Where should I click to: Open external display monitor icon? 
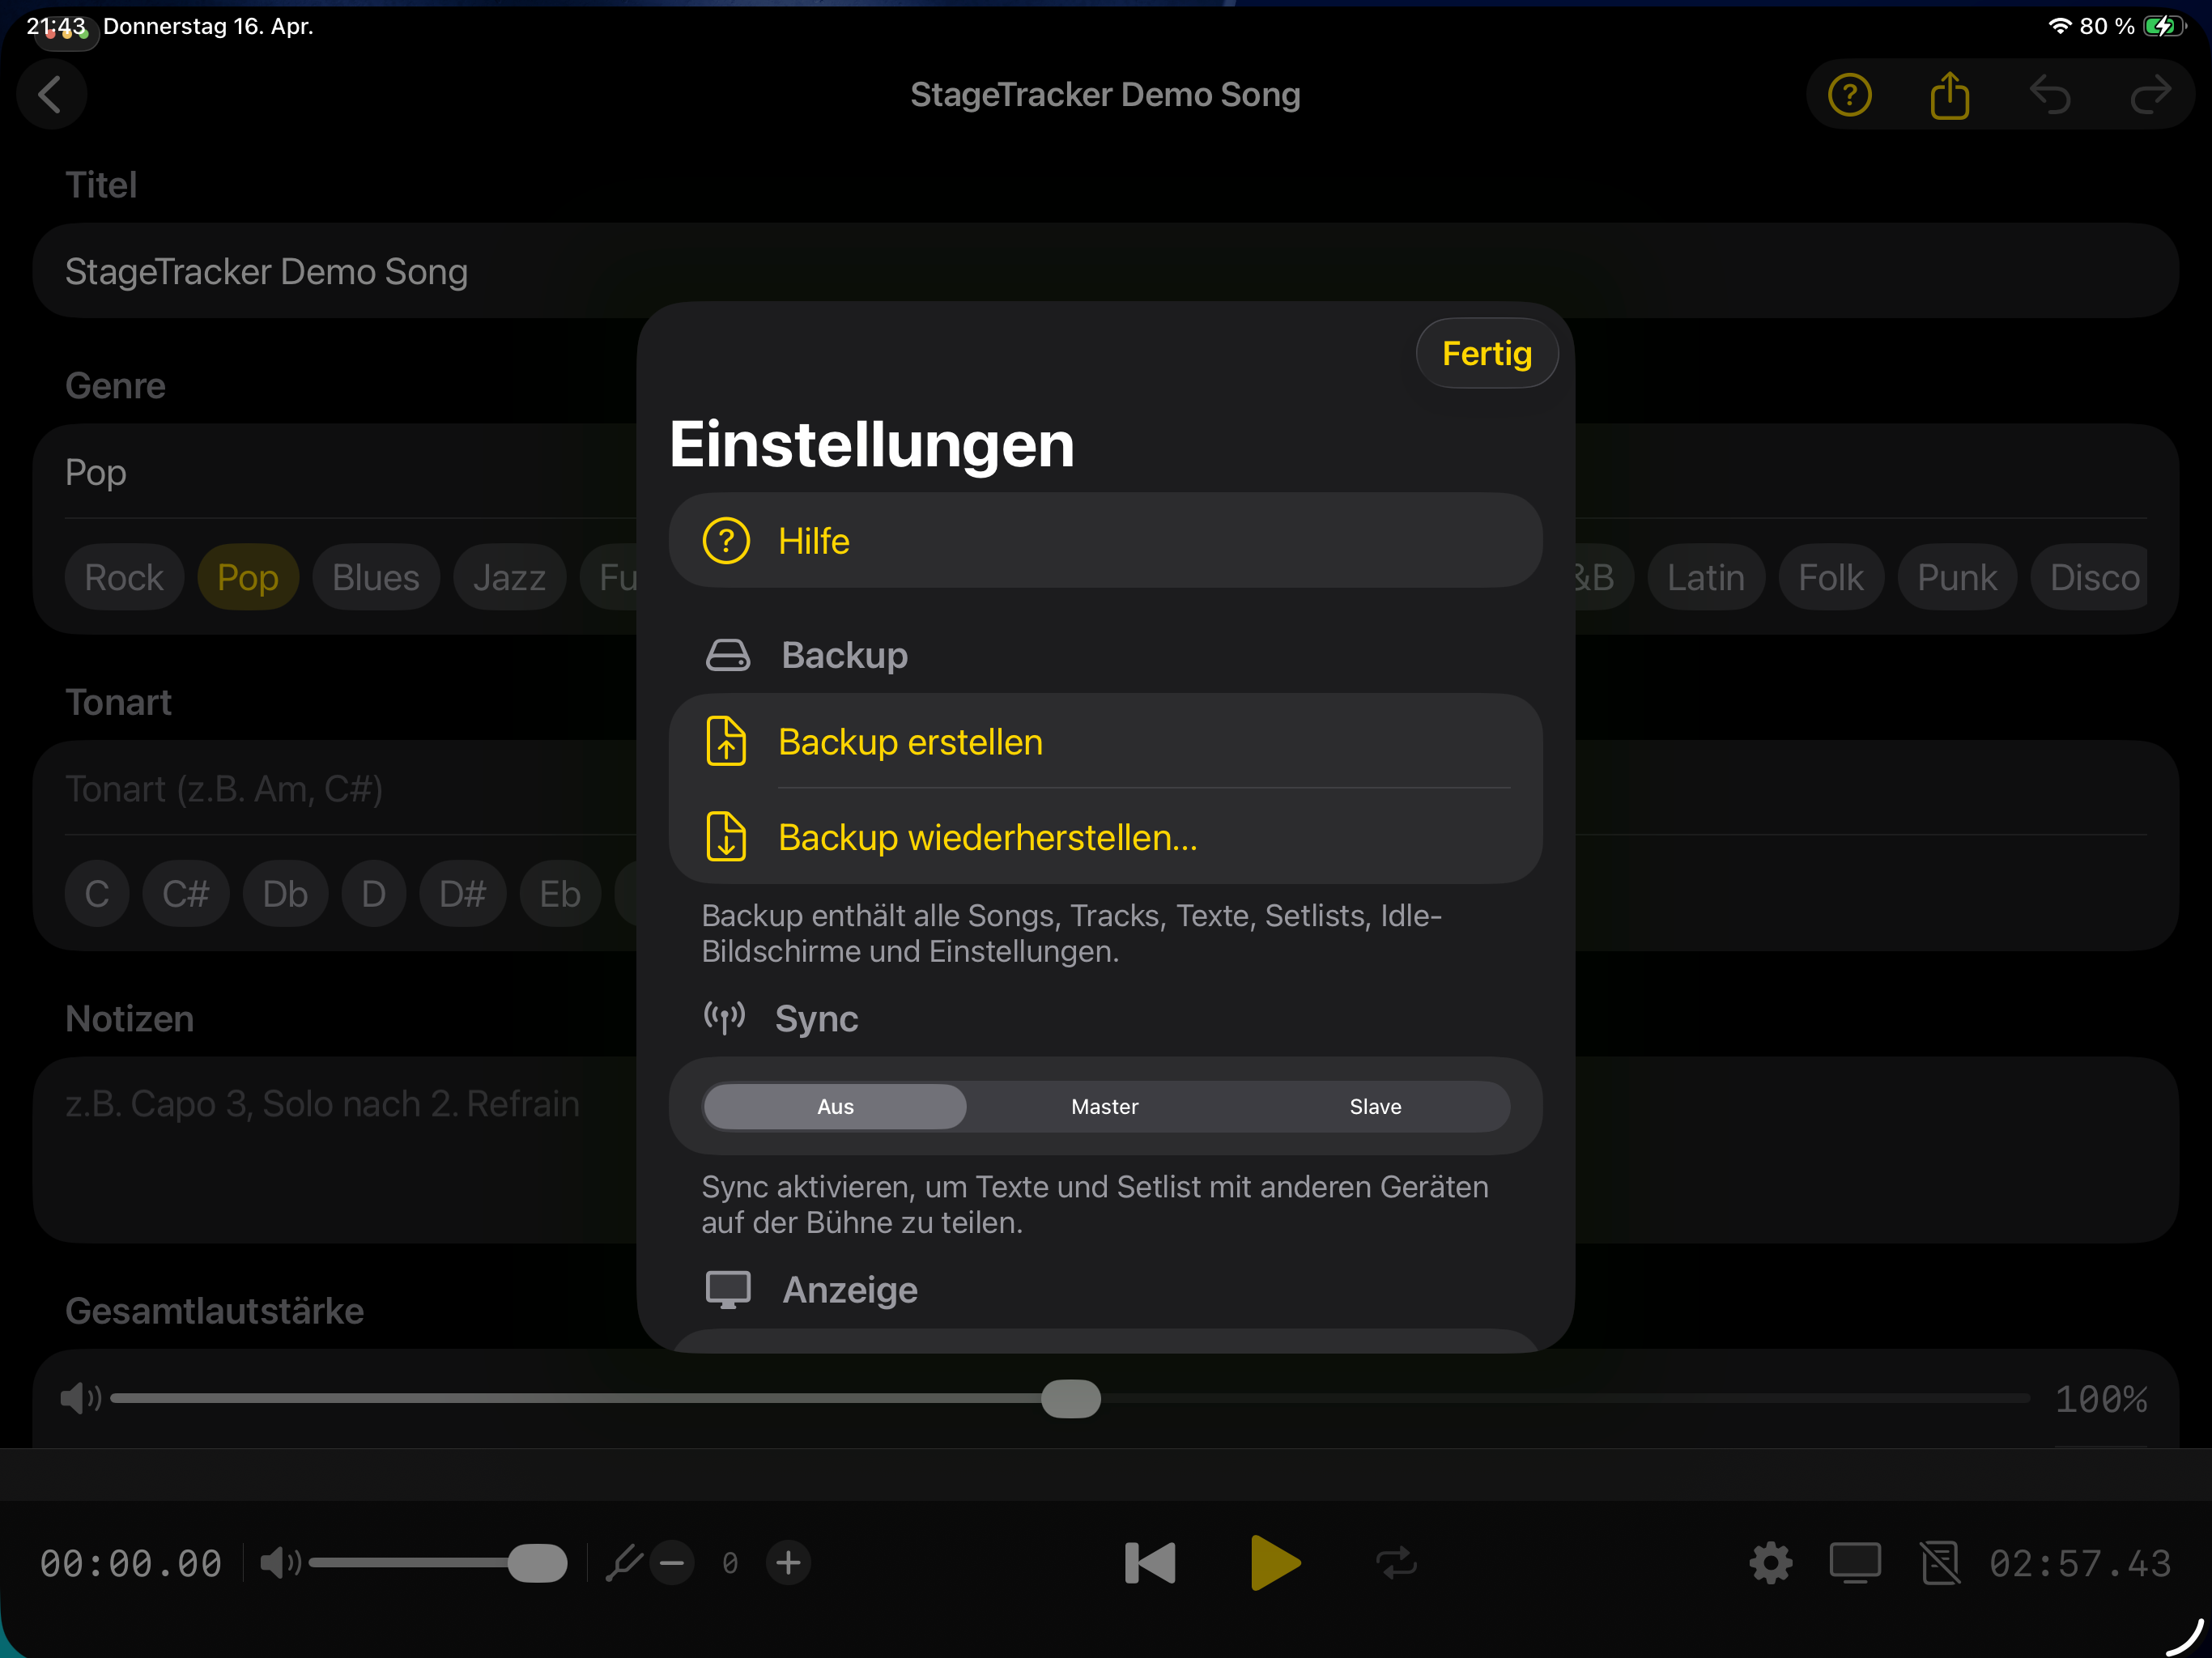click(1855, 1562)
